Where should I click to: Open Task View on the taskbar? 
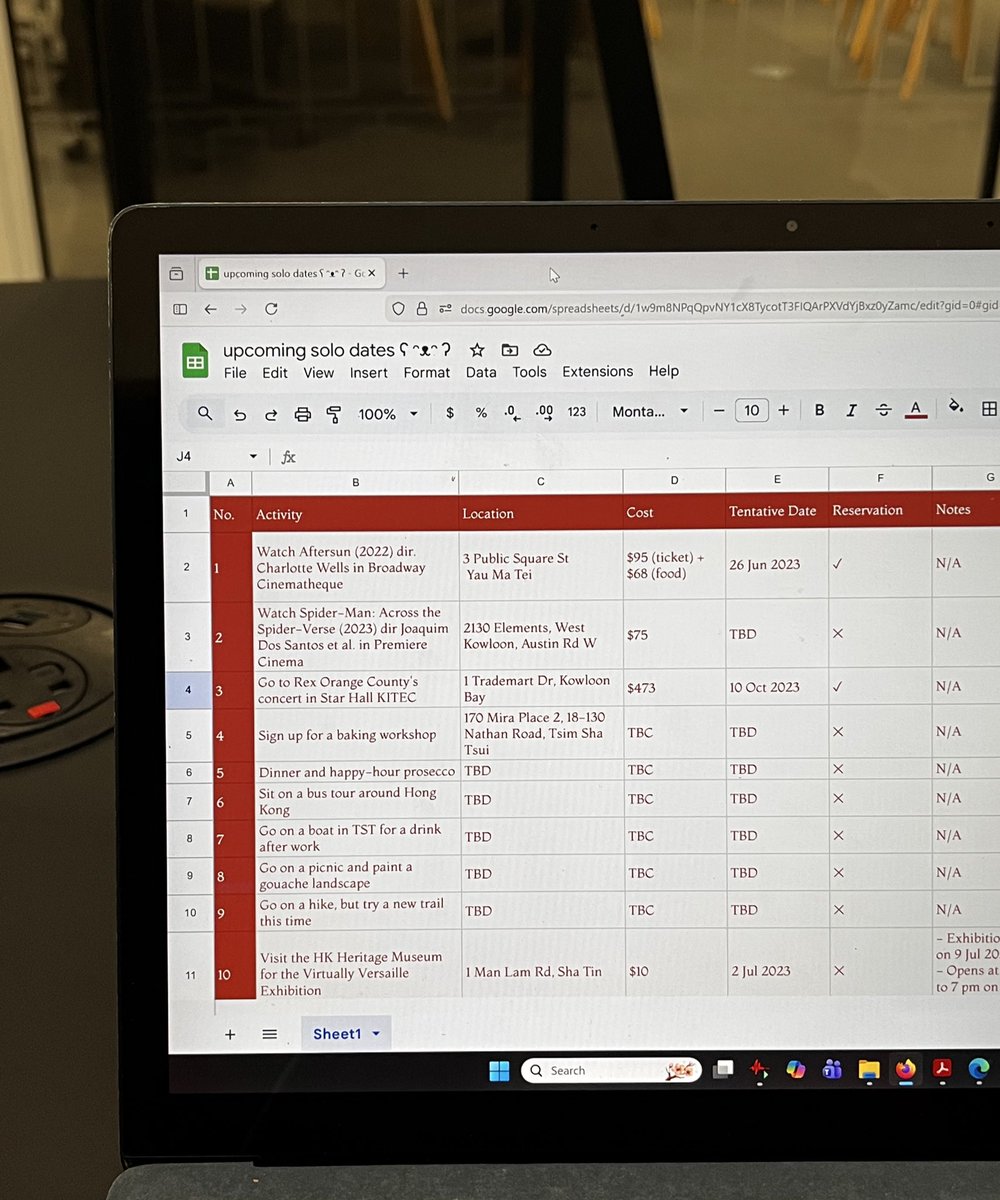723,1070
